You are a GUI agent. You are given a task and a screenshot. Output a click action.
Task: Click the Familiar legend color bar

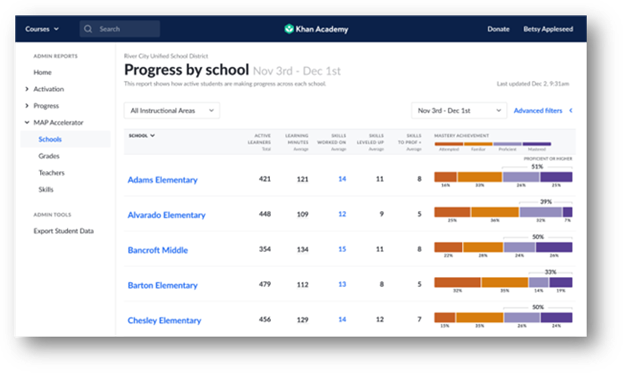pos(478,144)
